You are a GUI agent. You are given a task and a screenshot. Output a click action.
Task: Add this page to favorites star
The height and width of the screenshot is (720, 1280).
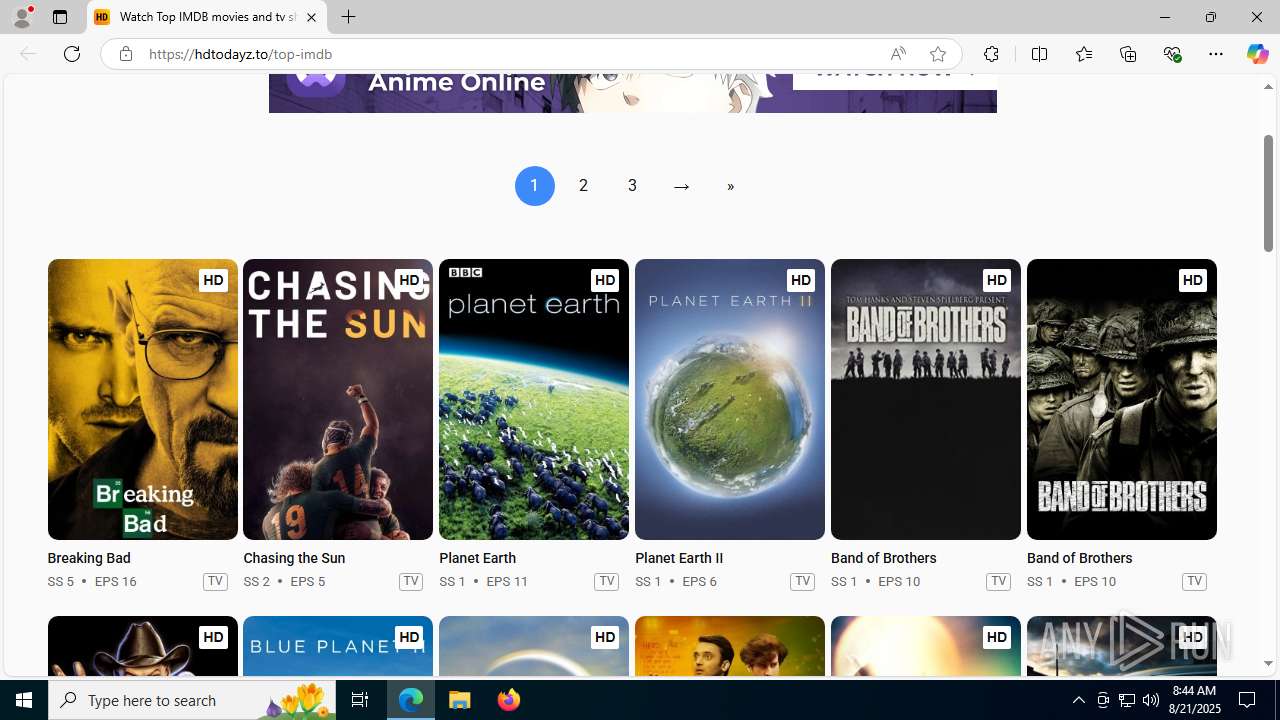(x=937, y=54)
